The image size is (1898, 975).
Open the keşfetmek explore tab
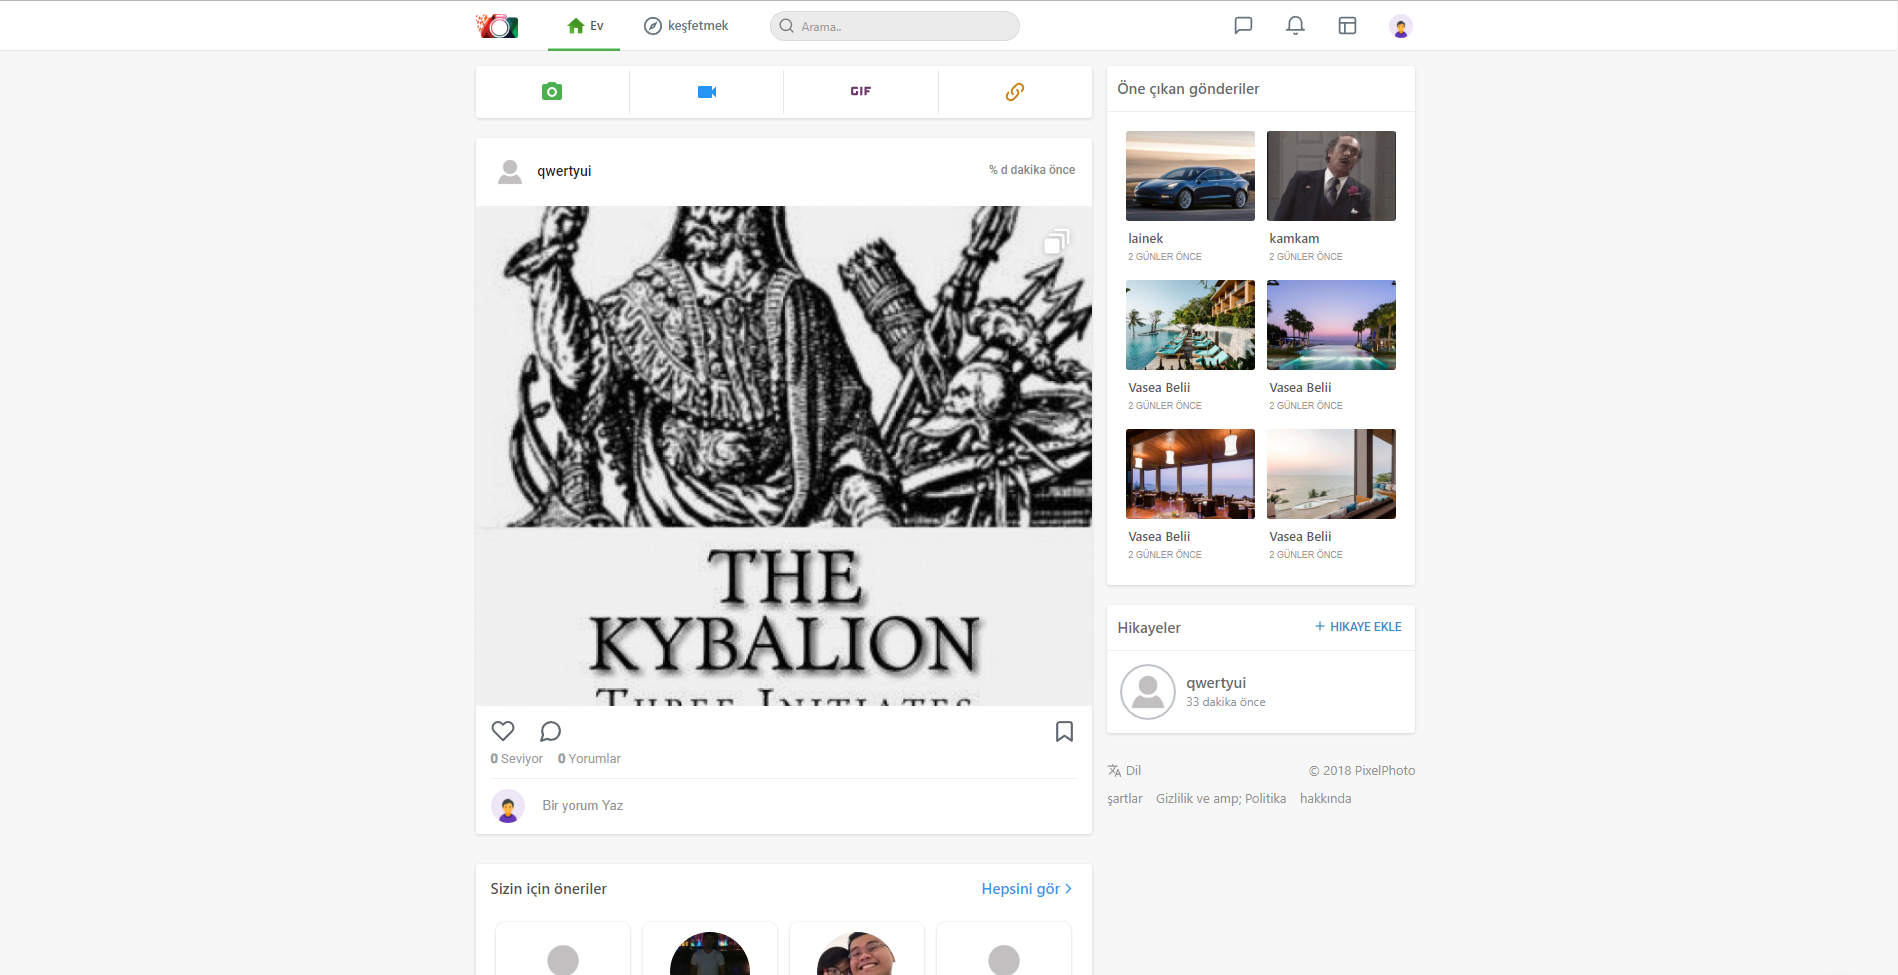686,26
